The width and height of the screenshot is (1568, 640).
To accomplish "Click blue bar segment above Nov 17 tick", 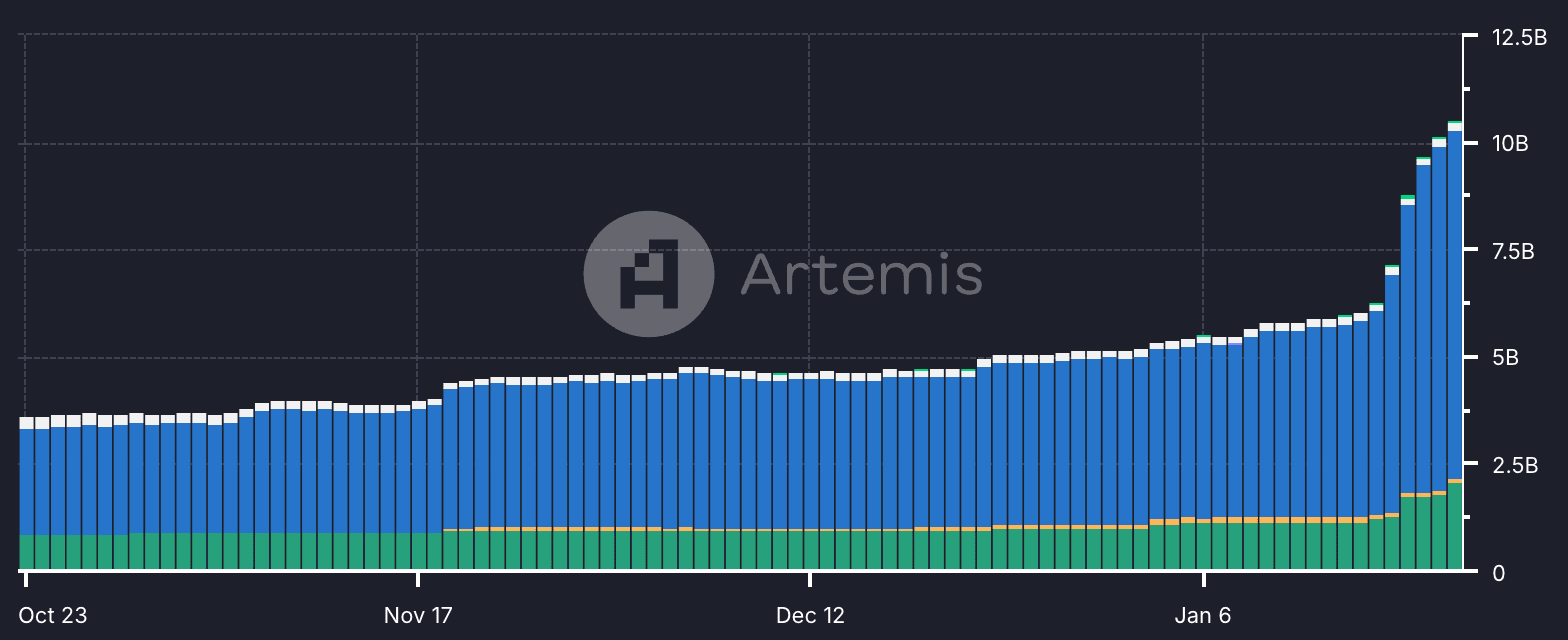I will coord(419,470).
